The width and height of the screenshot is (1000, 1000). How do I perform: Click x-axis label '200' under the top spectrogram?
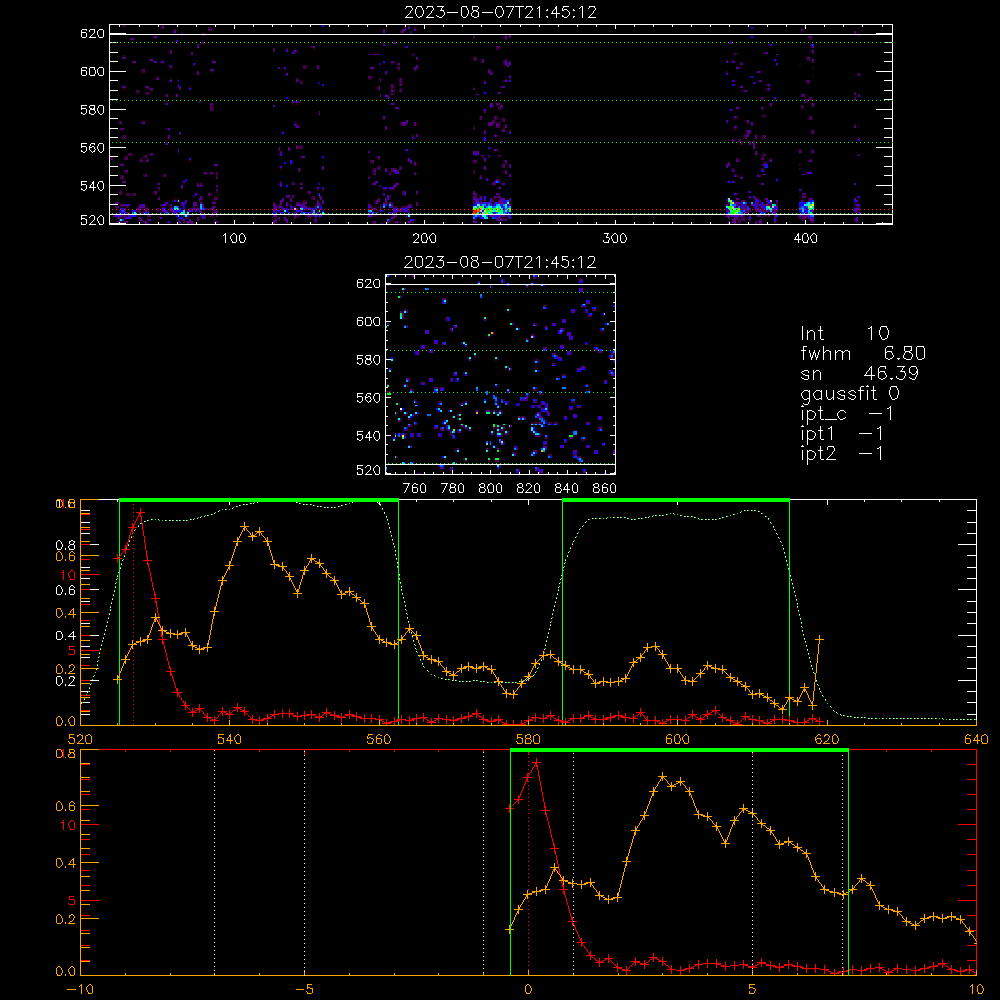pos(424,239)
